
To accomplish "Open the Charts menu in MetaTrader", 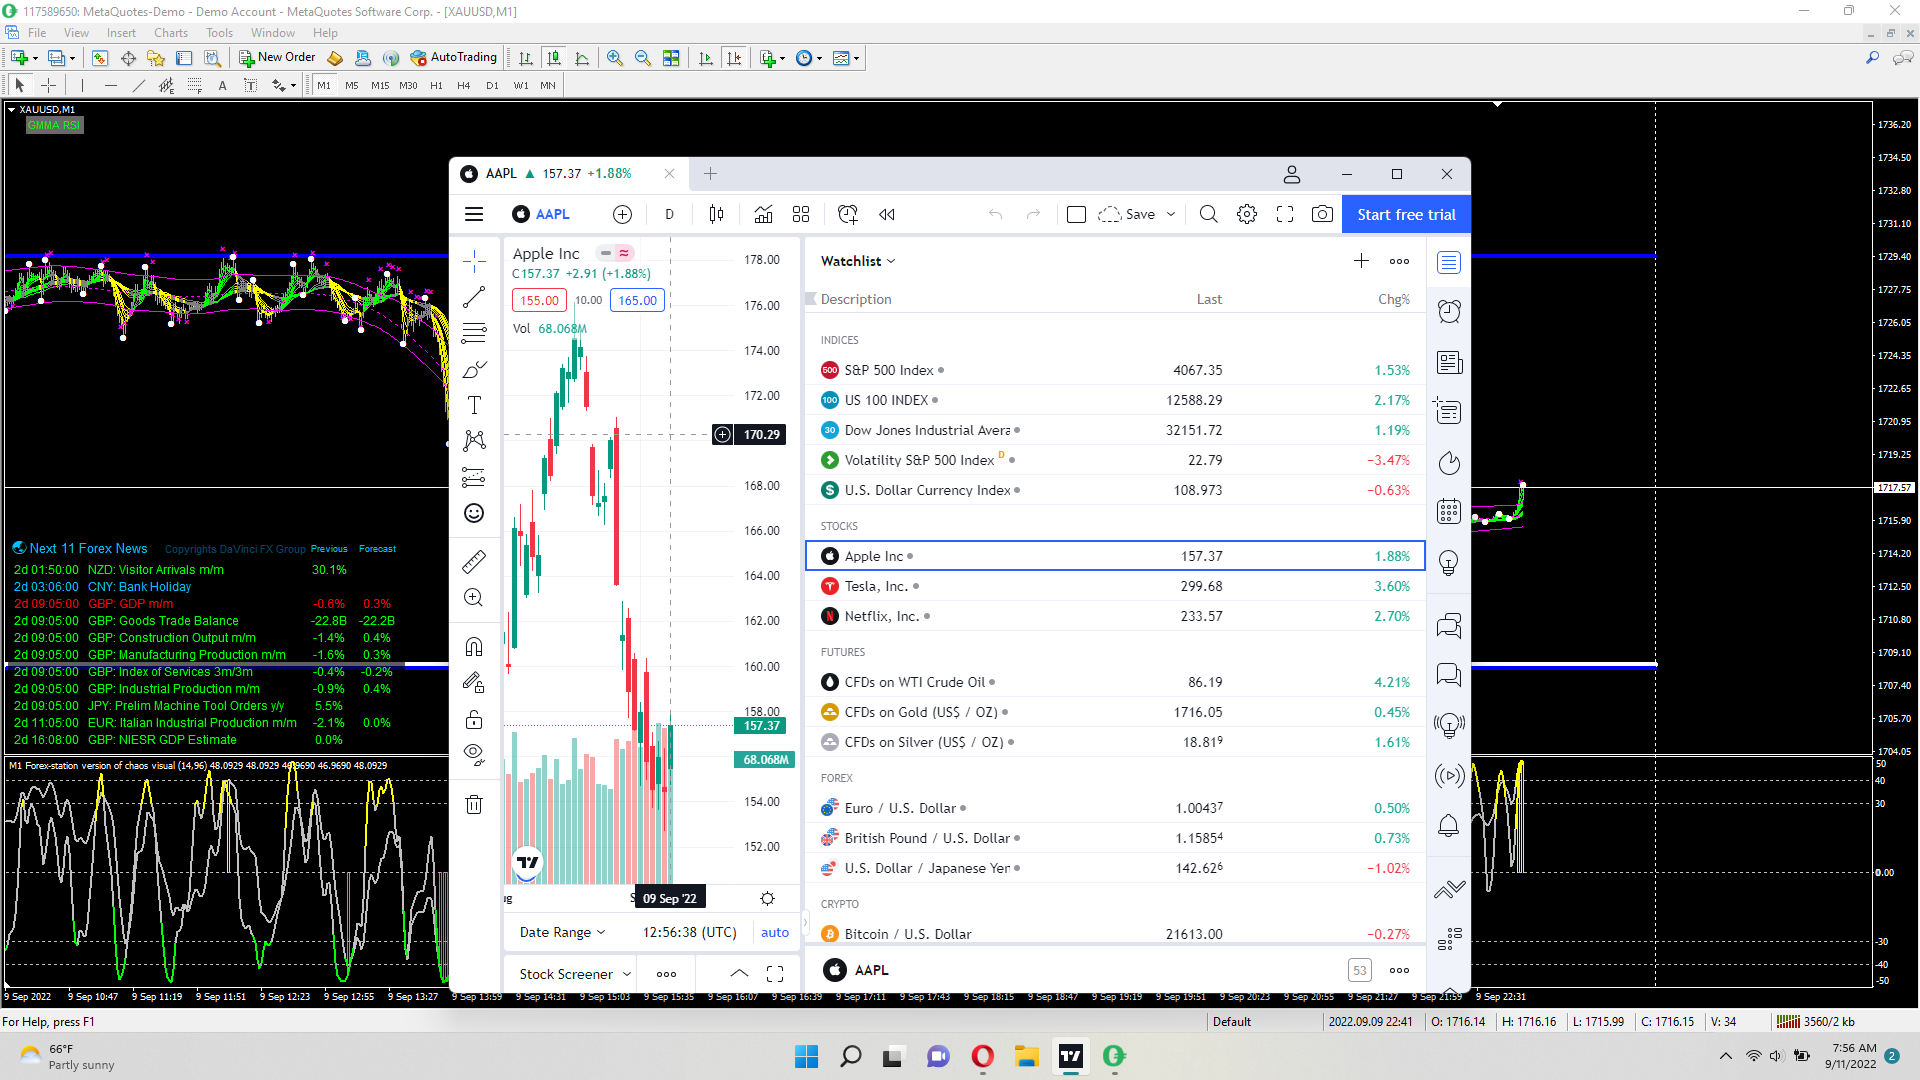I will (170, 33).
